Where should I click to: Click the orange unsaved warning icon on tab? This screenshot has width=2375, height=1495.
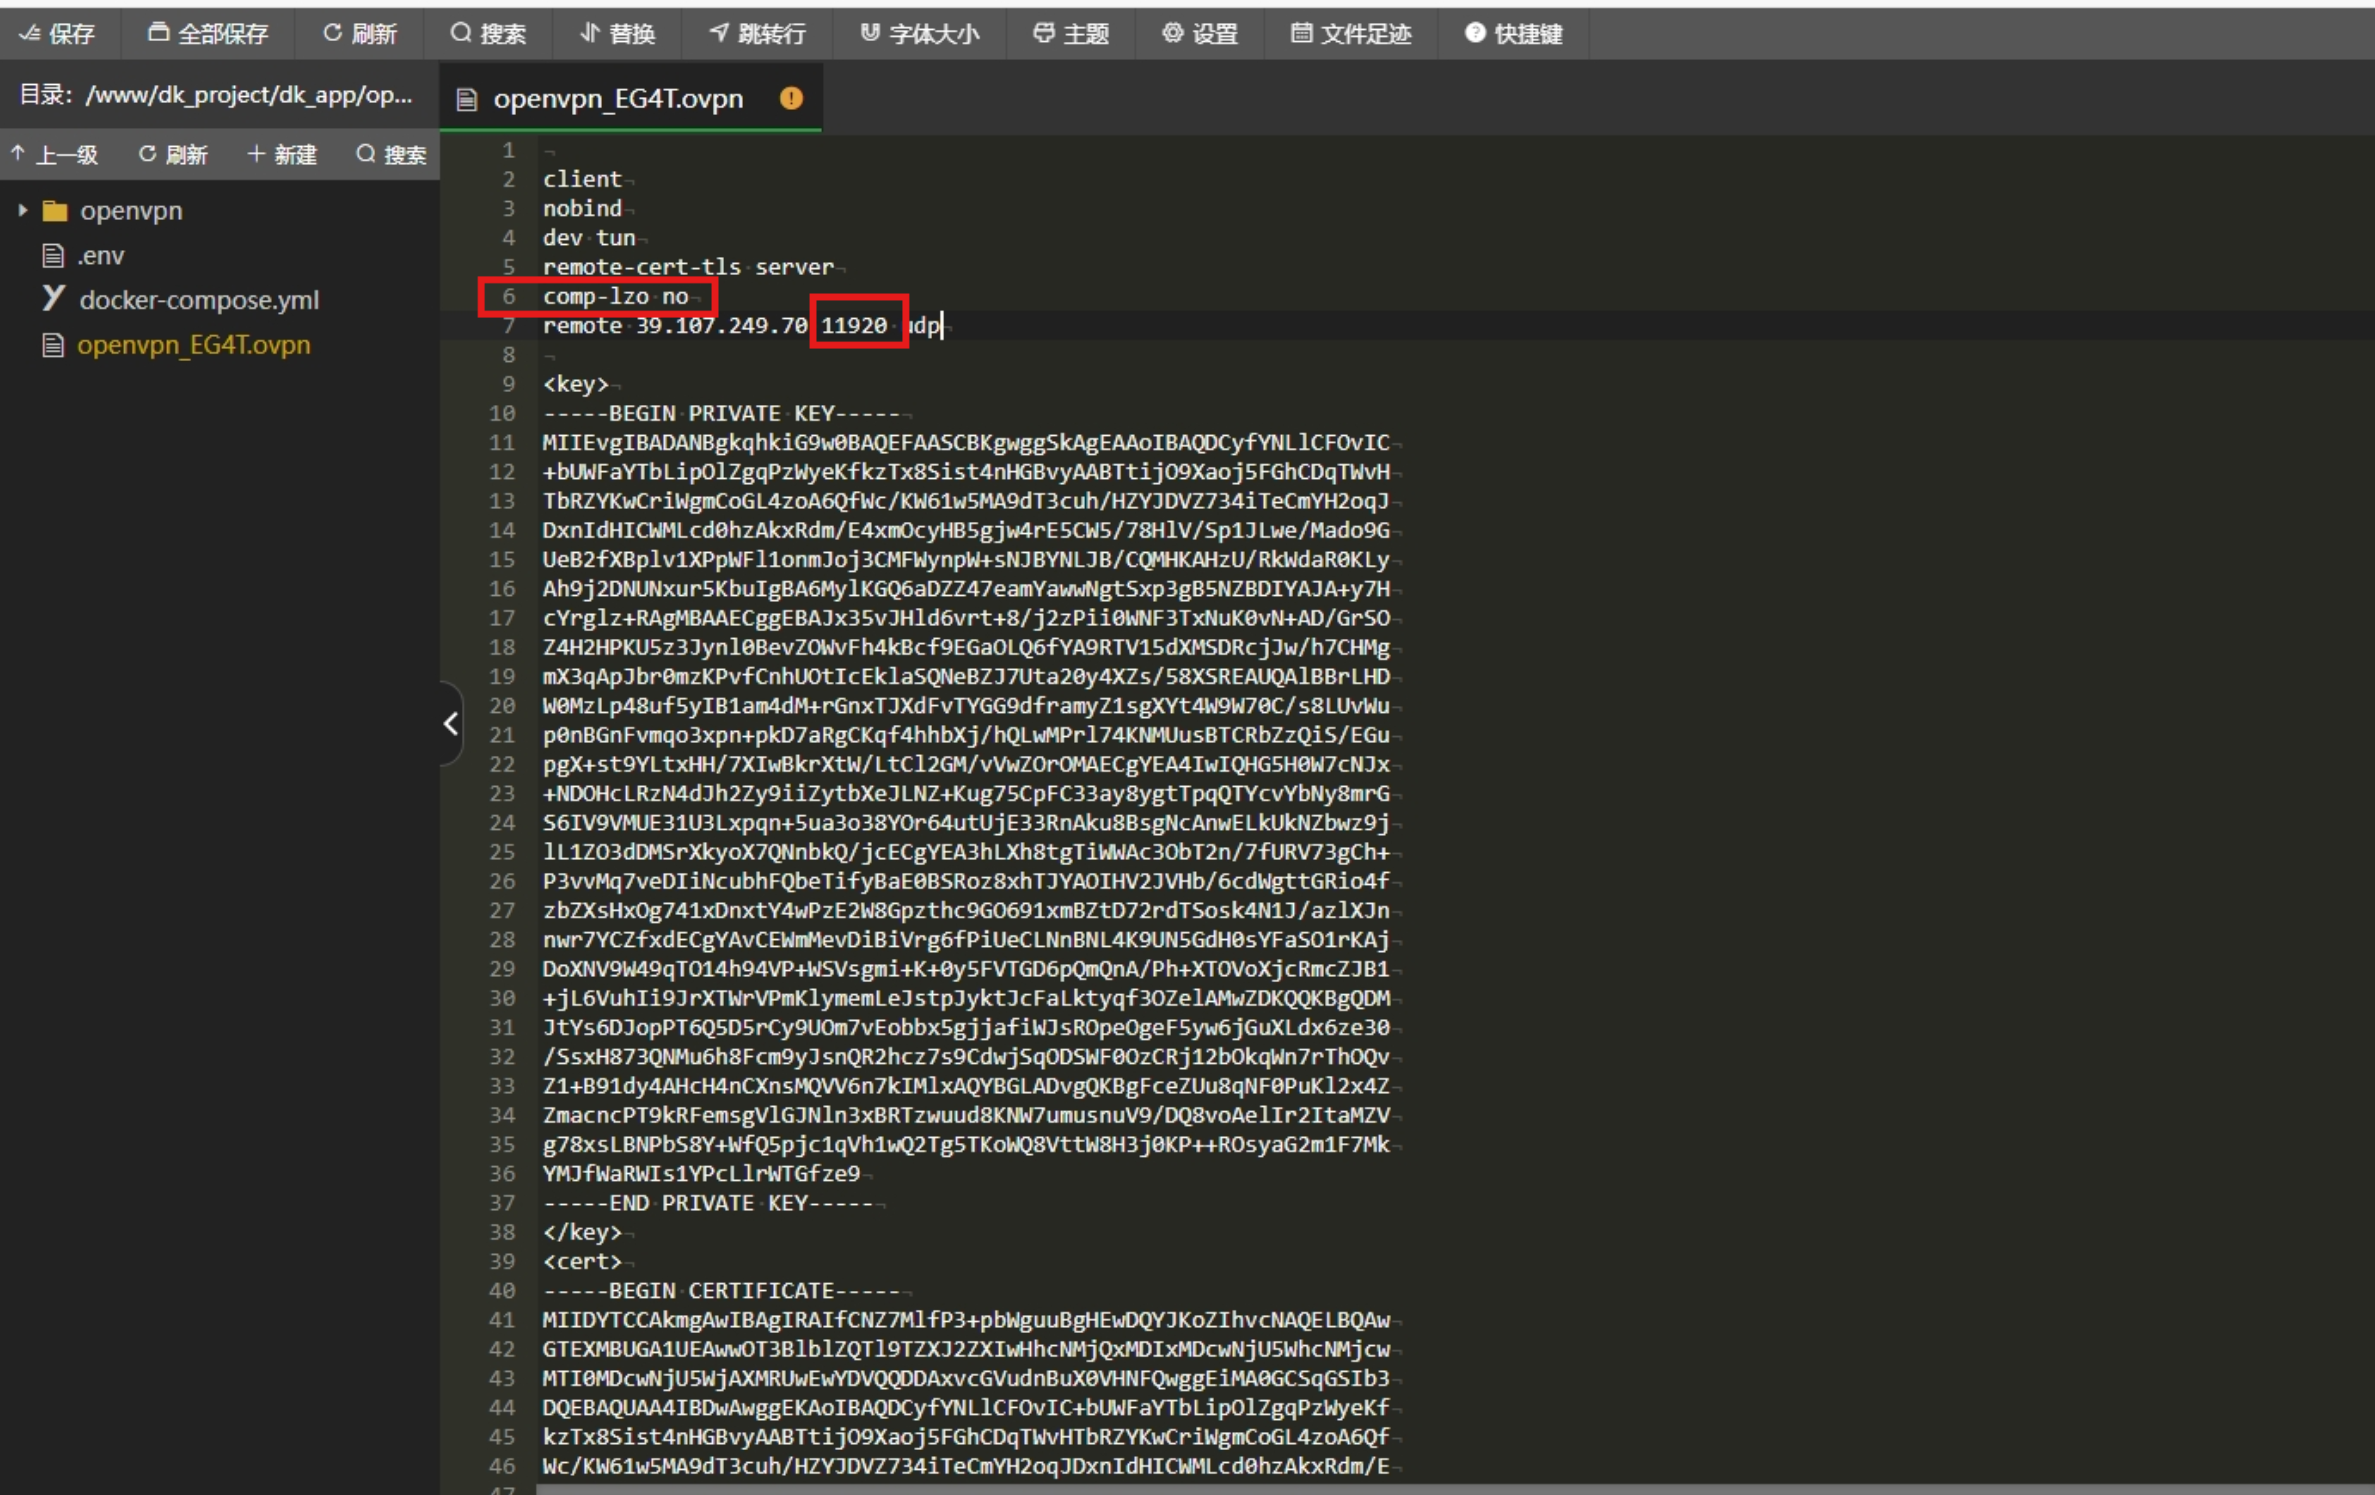(791, 98)
